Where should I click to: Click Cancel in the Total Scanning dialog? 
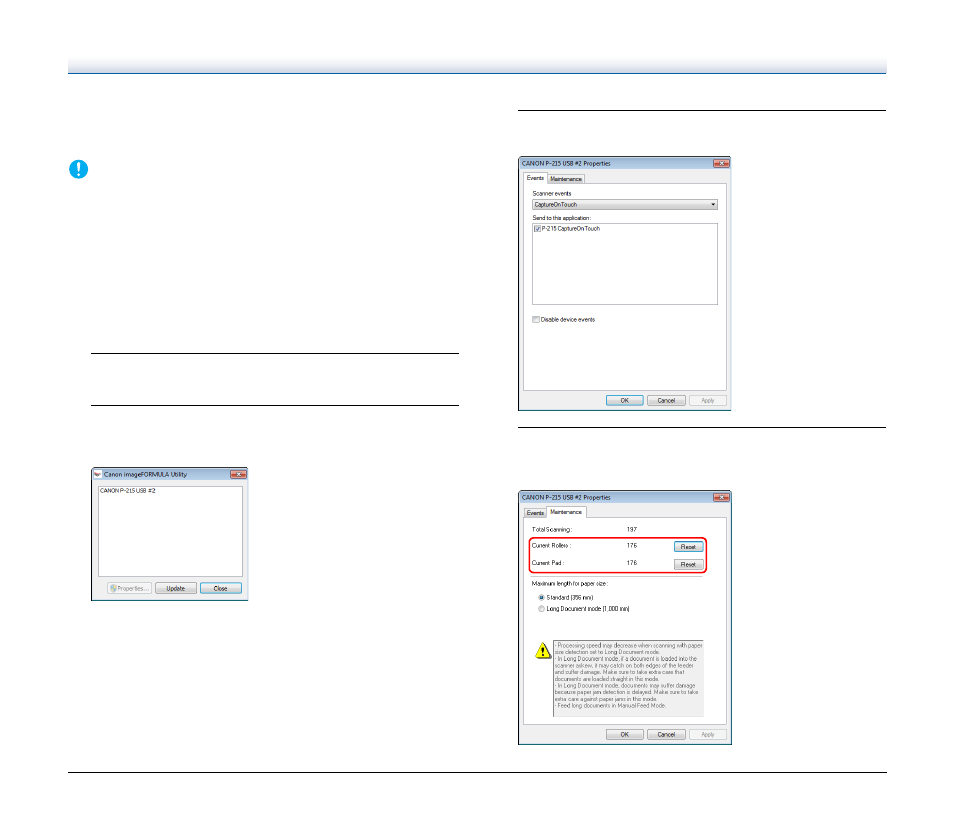pyautogui.click(x=666, y=735)
